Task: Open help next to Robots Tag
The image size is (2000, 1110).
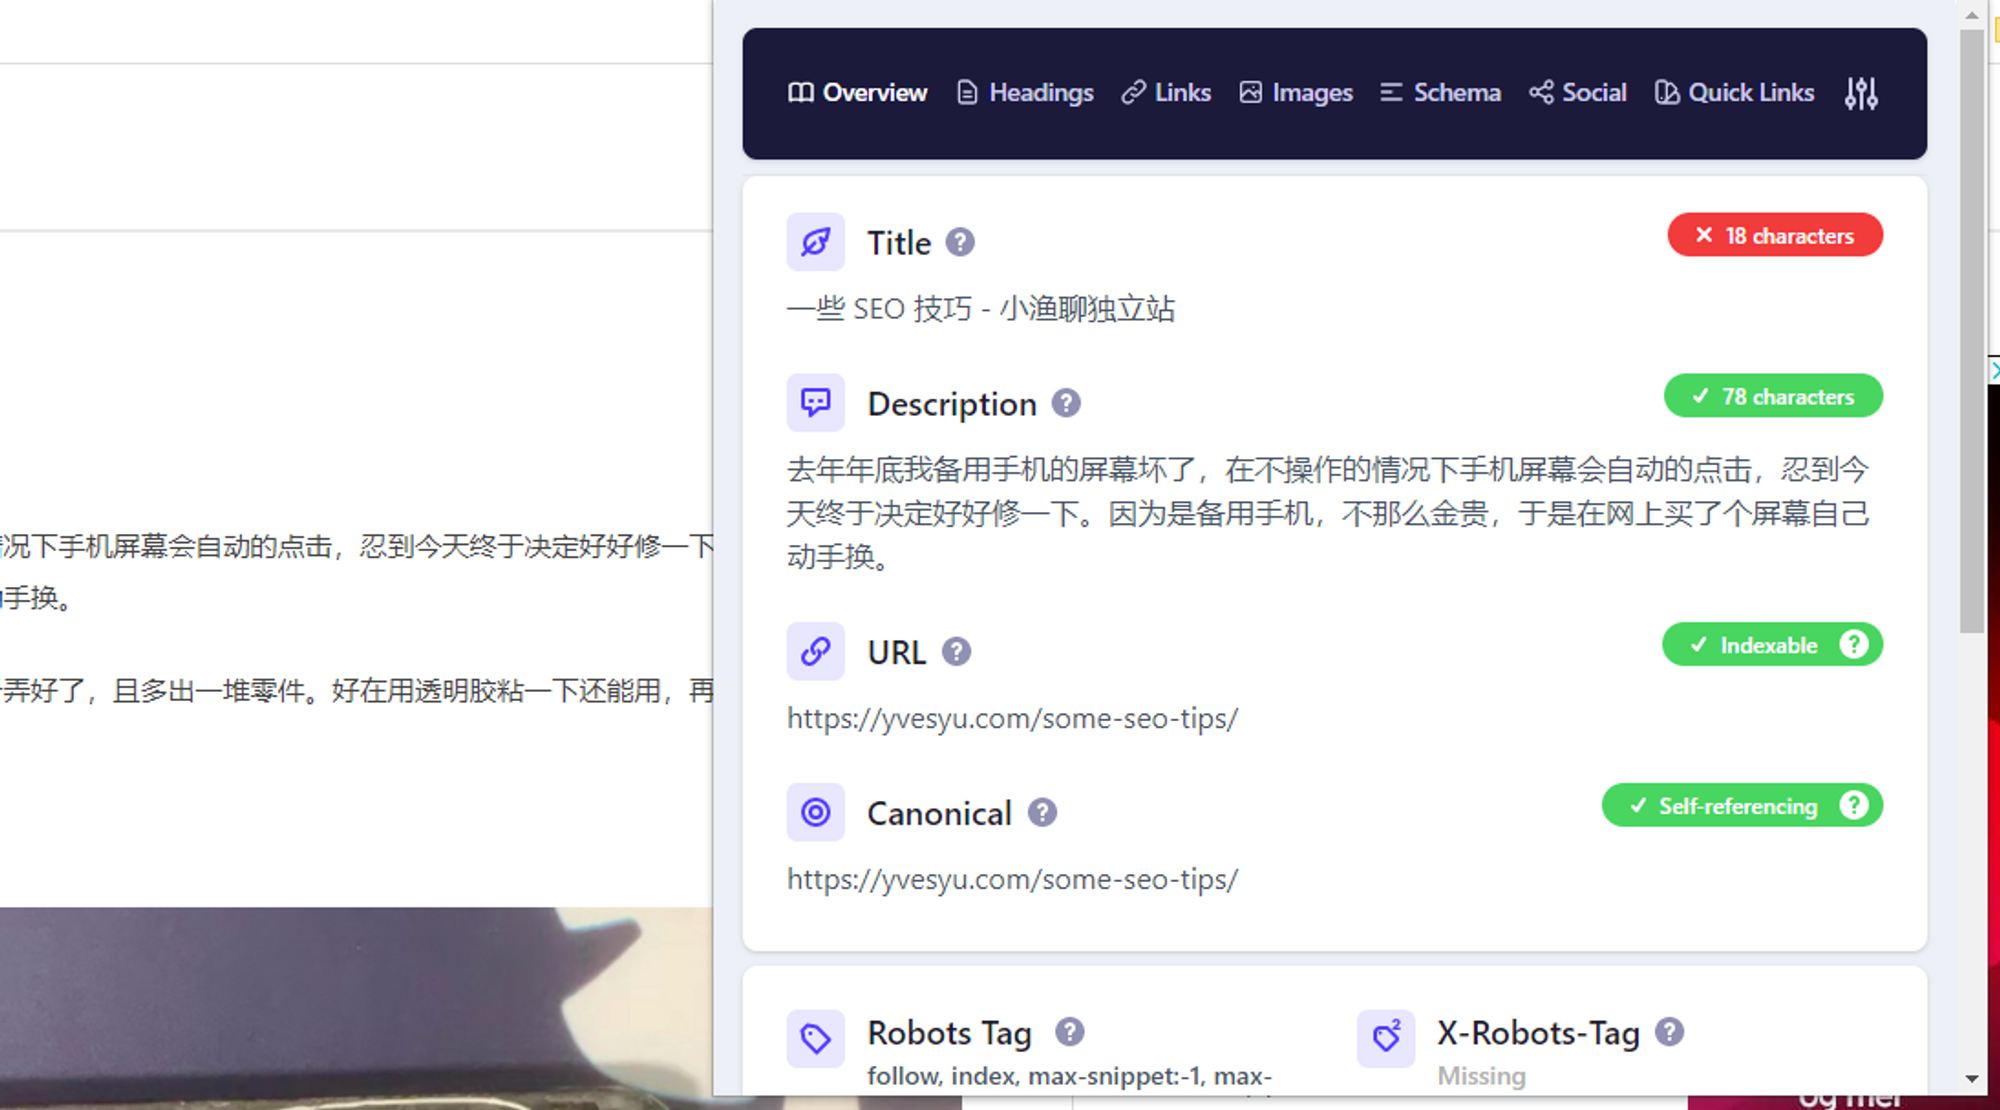Action: pos(1070,1032)
